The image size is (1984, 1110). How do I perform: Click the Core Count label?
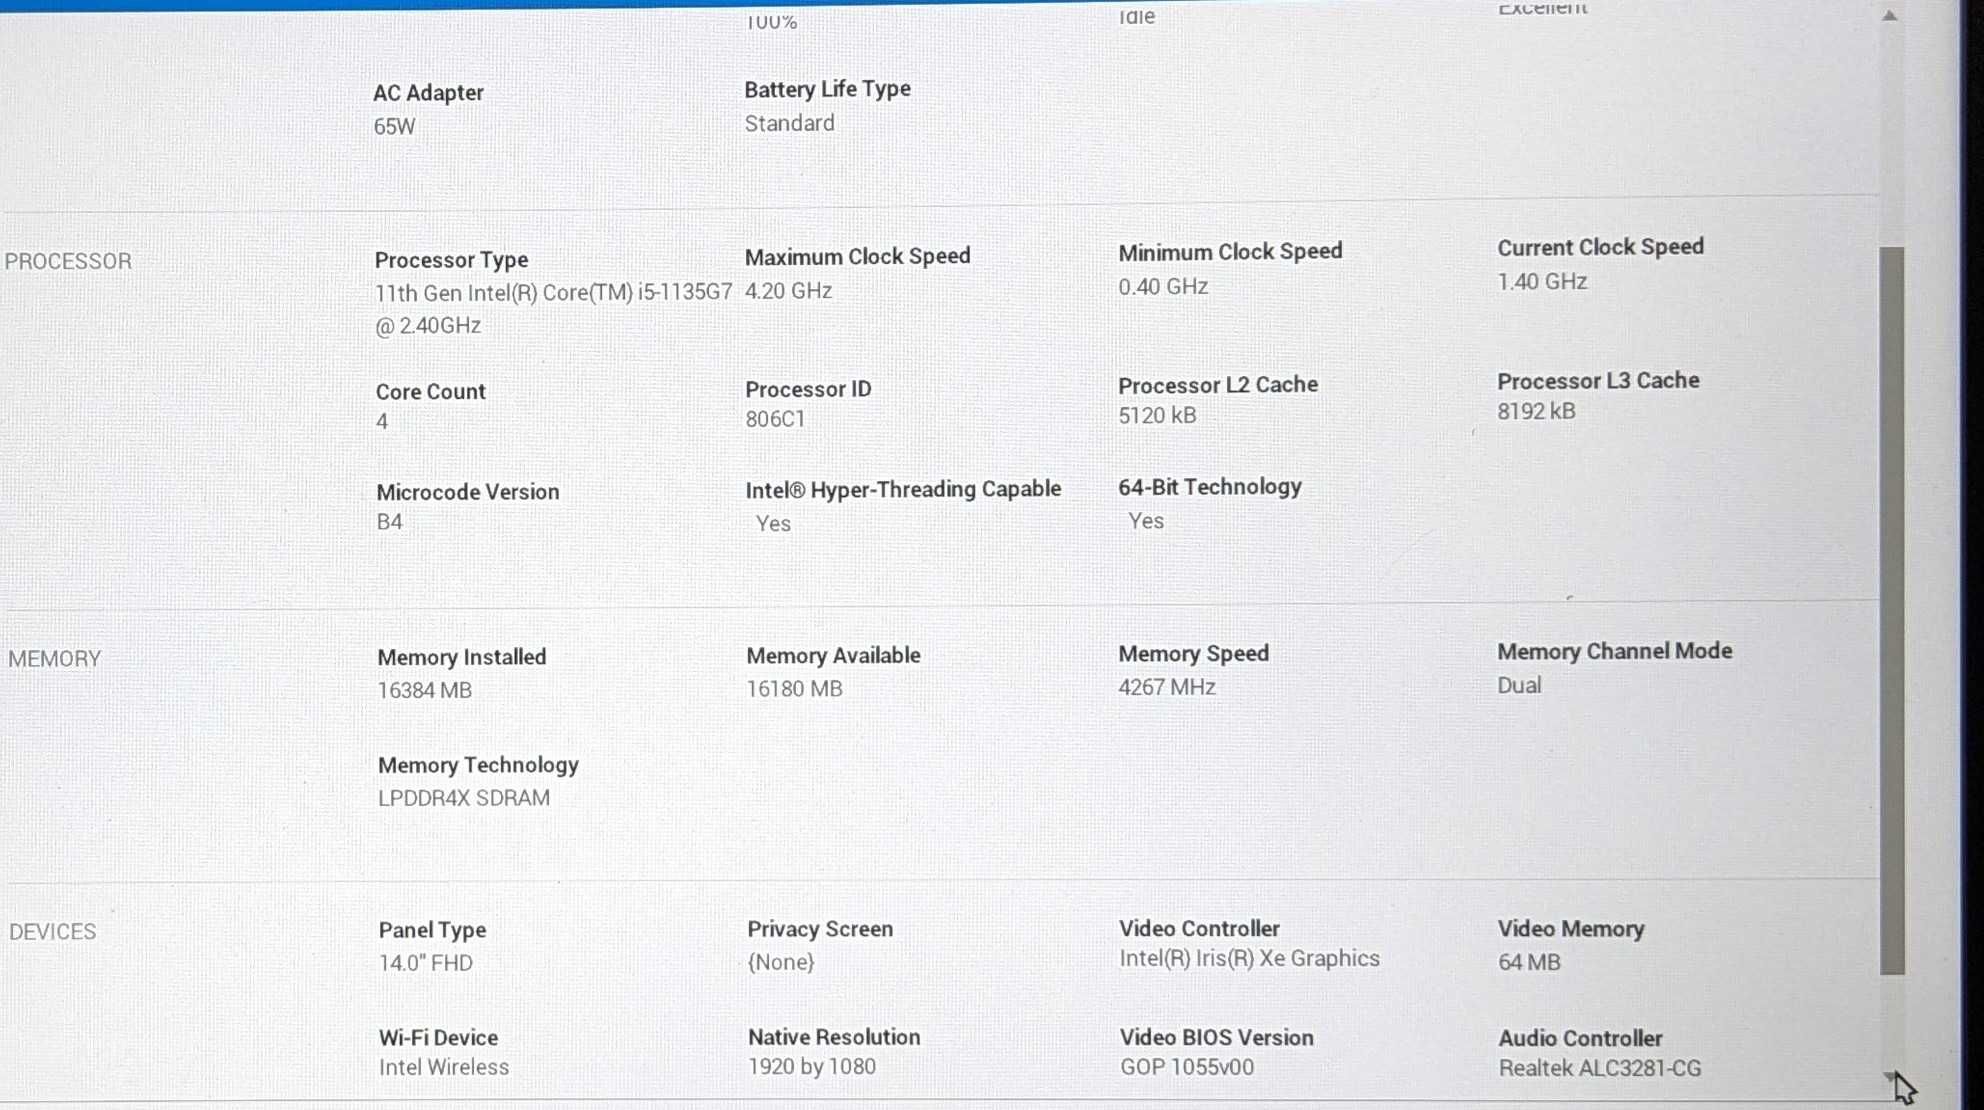click(x=430, y=392)
